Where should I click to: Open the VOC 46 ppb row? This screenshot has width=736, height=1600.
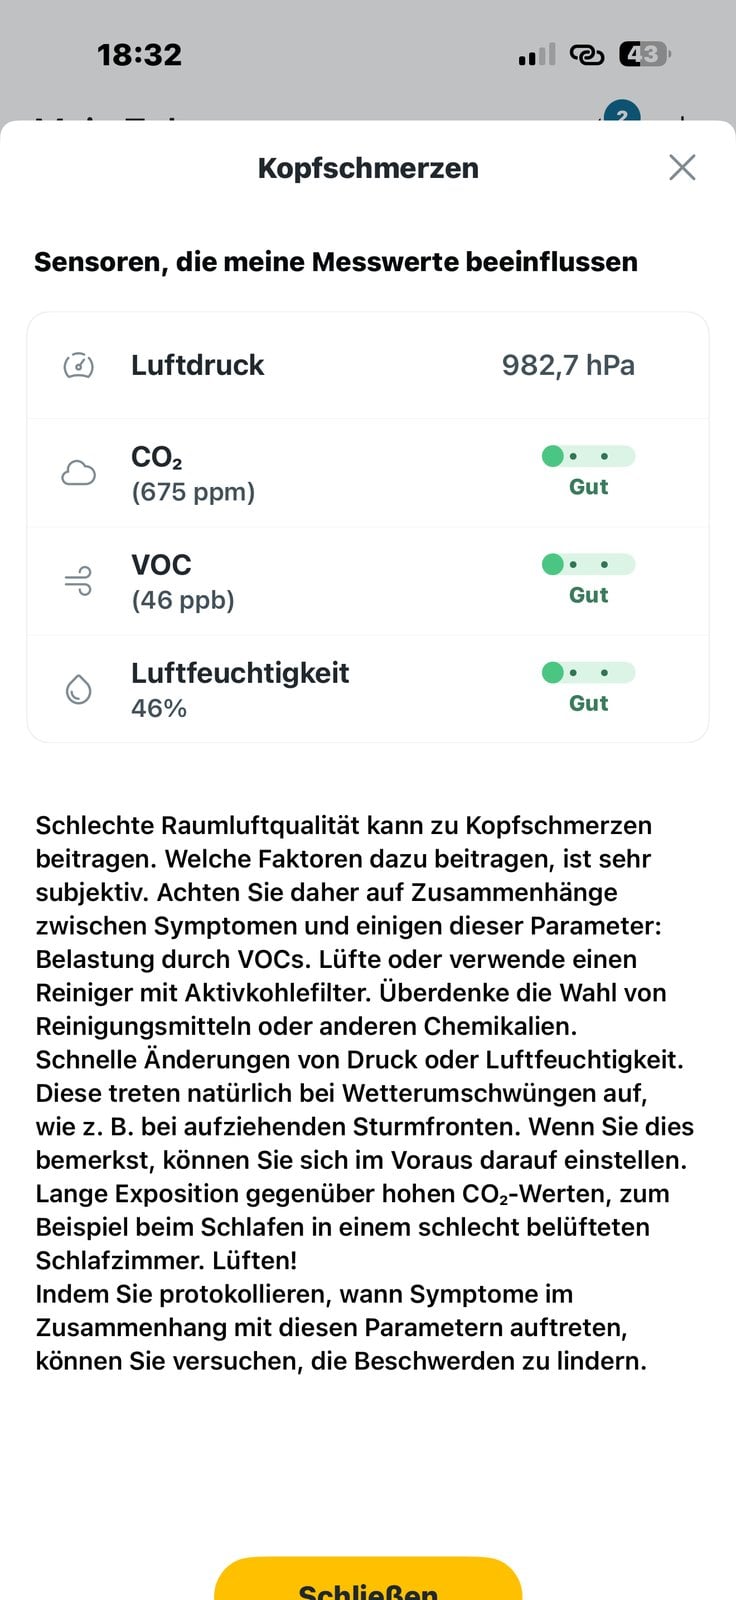pyautogui.click(x=368, y=581)
